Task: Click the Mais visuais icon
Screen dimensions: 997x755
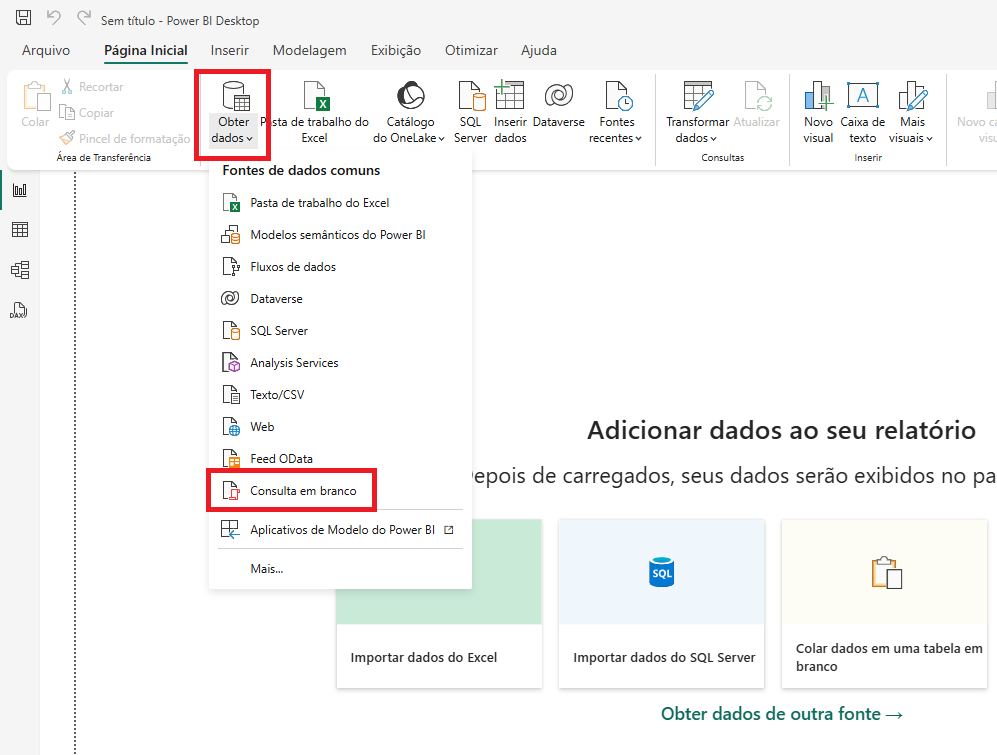Action: click(x=912, y=96)
